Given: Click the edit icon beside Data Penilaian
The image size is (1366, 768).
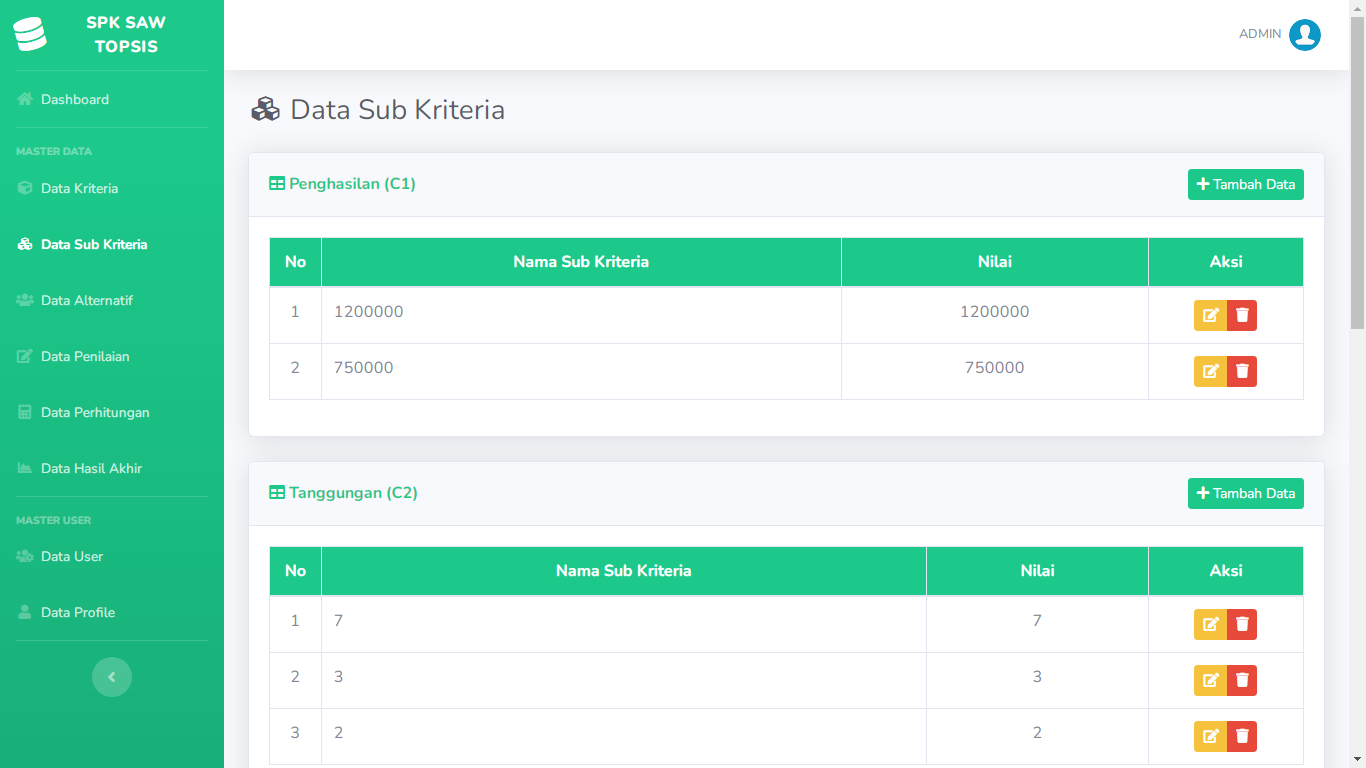Looking at the screenshot, I should click(25, 356).
